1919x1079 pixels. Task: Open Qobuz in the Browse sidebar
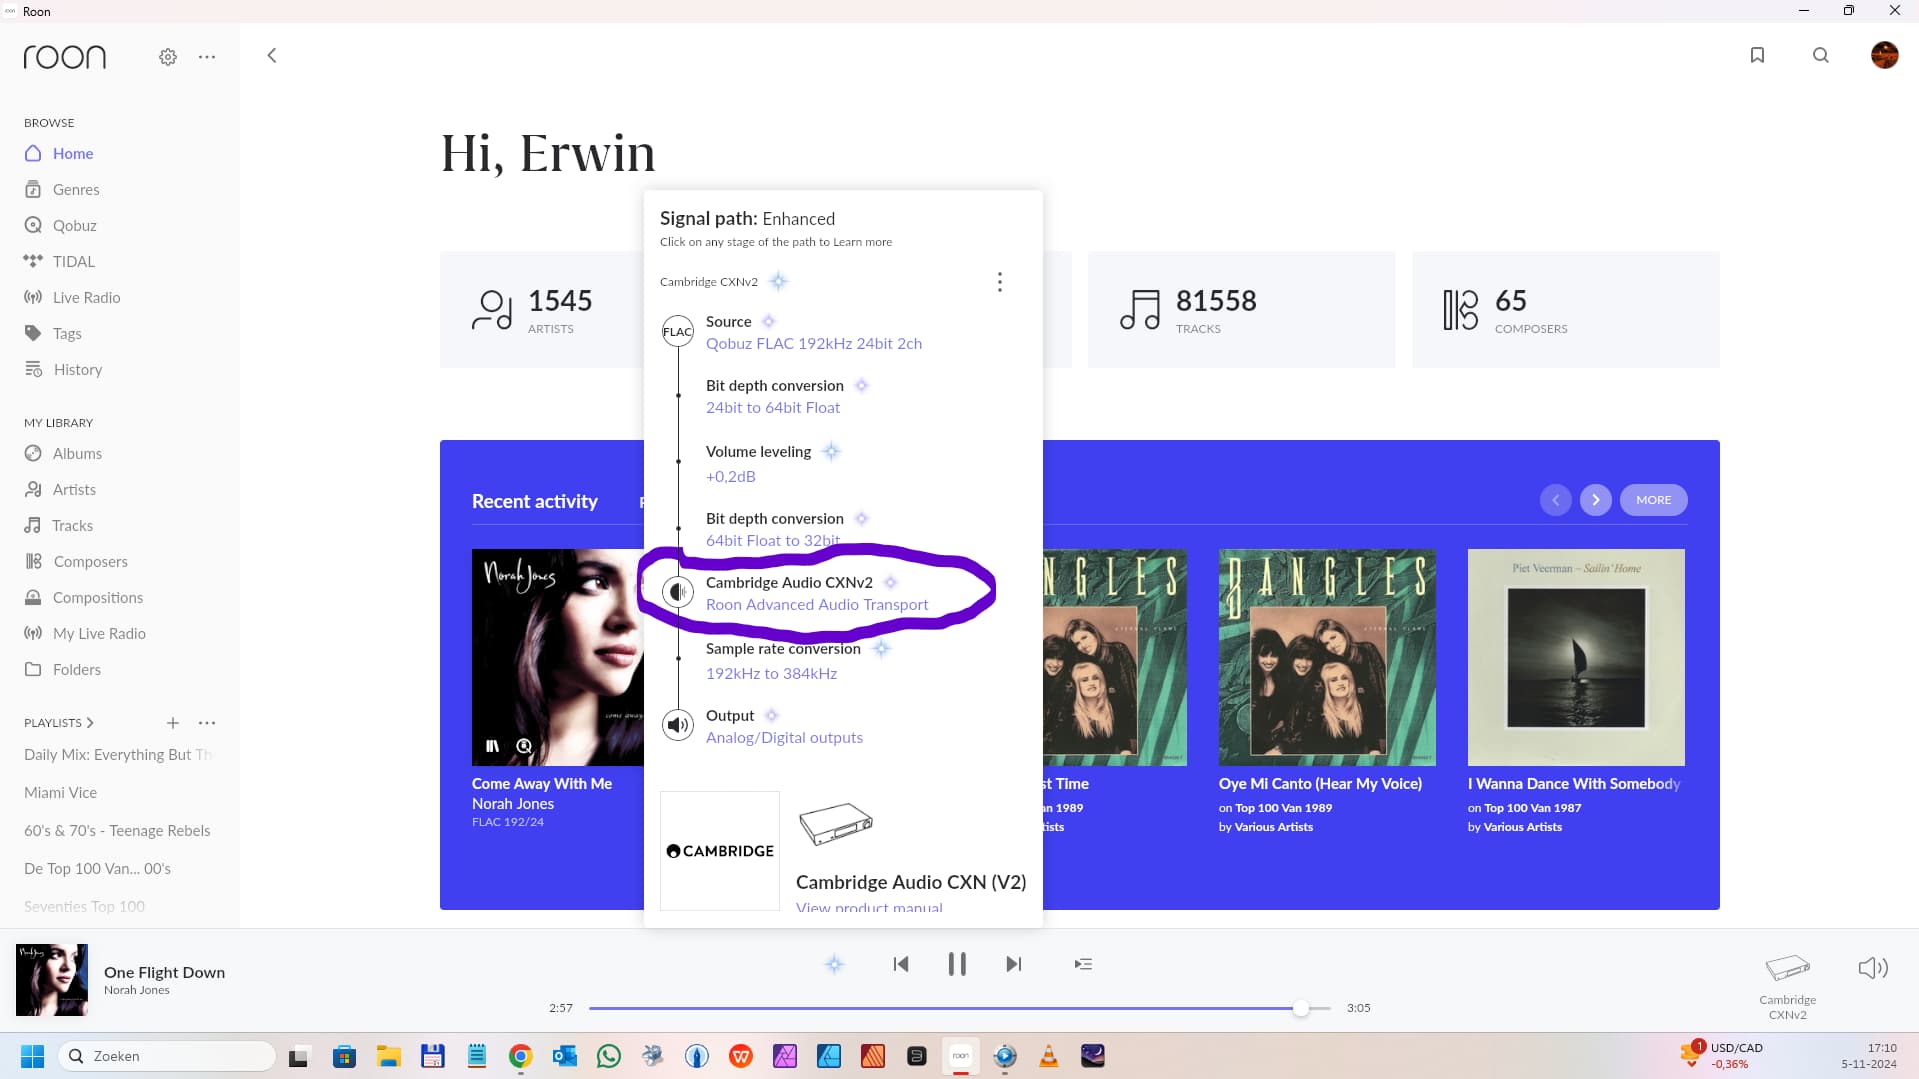(74, 225)
